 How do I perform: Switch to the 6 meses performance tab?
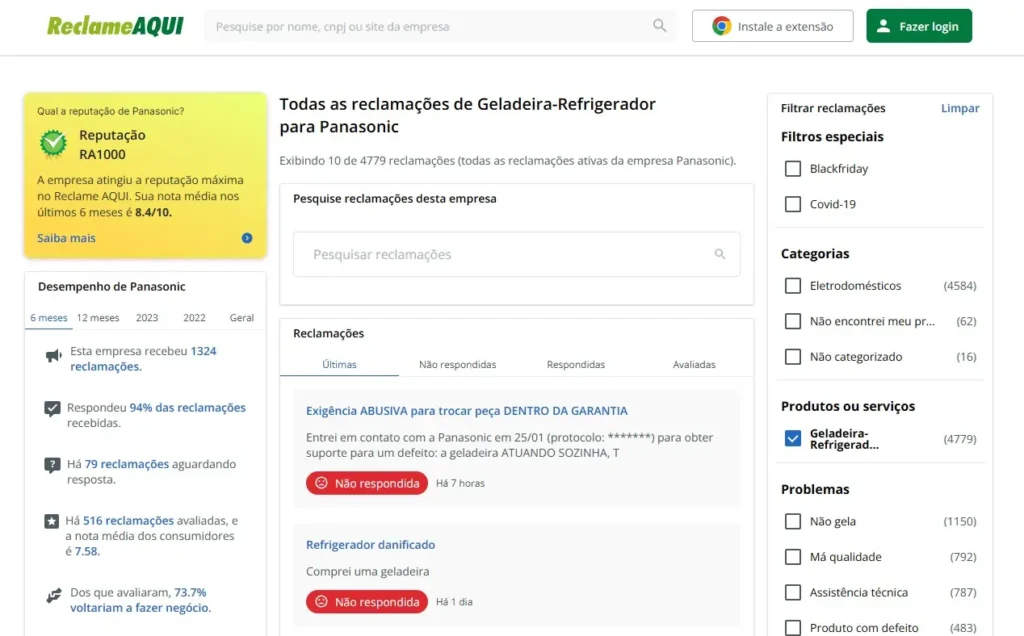(49, 318)
